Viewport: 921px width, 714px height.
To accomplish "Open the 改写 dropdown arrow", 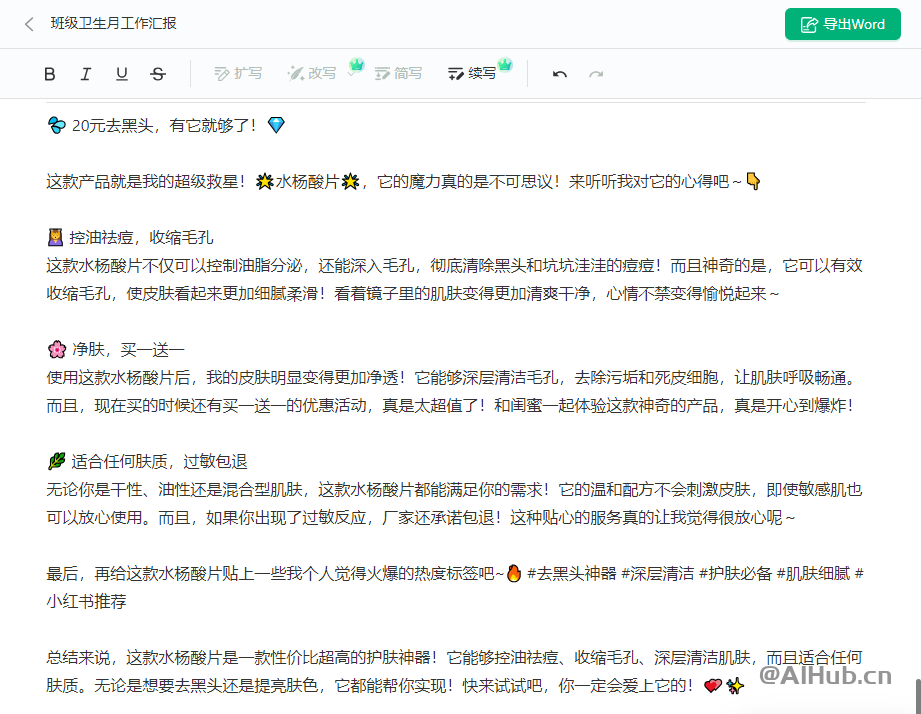I will click(x=351, y=75).
